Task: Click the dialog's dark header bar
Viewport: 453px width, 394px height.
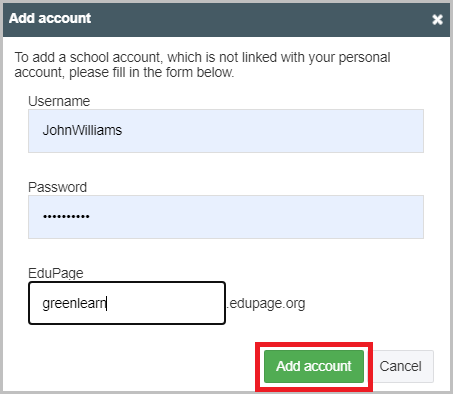Action: coord(226,20)
